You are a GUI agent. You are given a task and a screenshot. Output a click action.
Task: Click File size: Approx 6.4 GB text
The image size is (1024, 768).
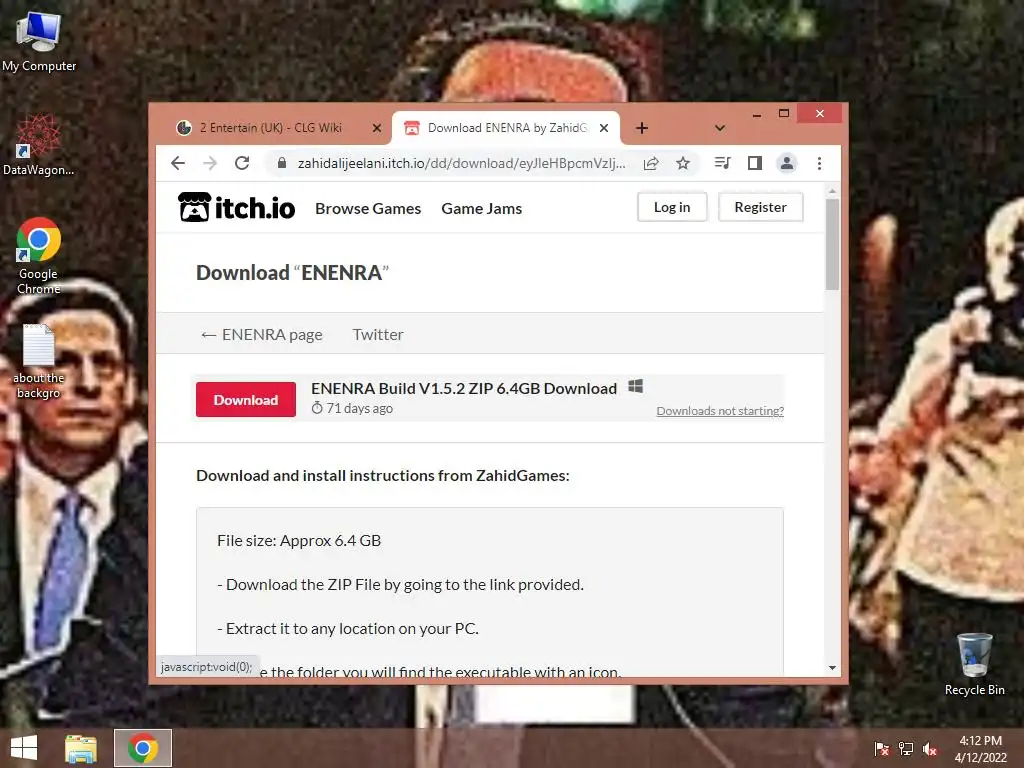click(x=298, y=541)
